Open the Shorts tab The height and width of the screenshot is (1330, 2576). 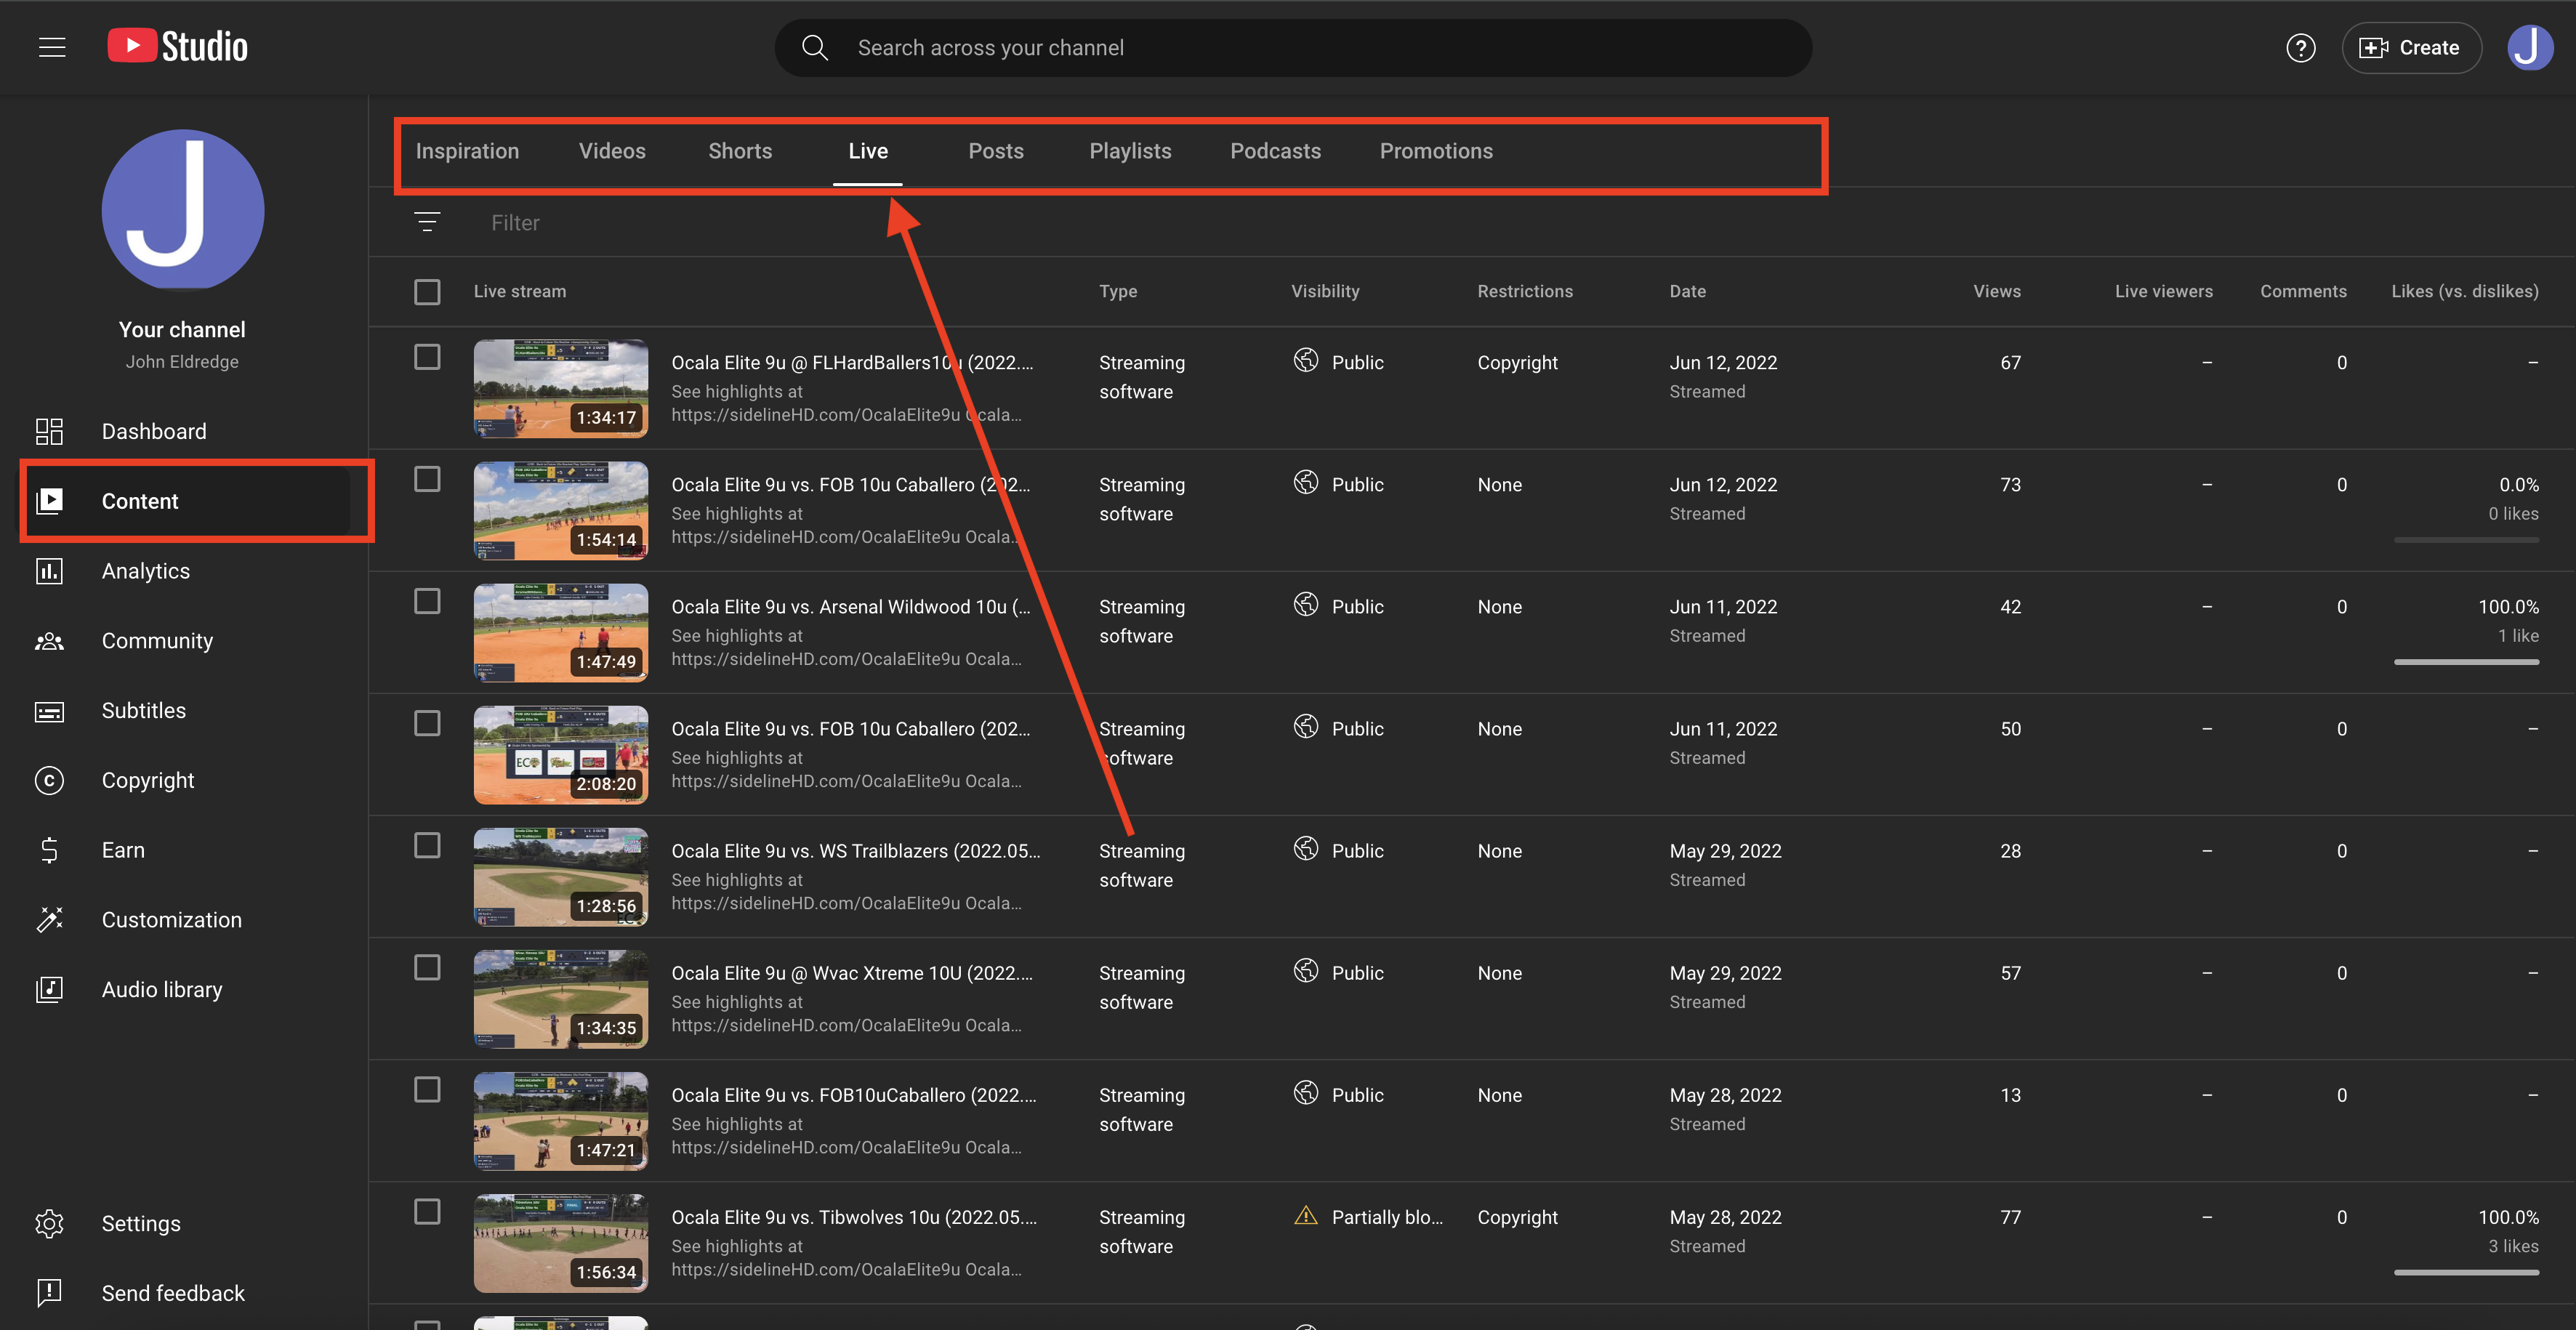click(x=740, y=151)
